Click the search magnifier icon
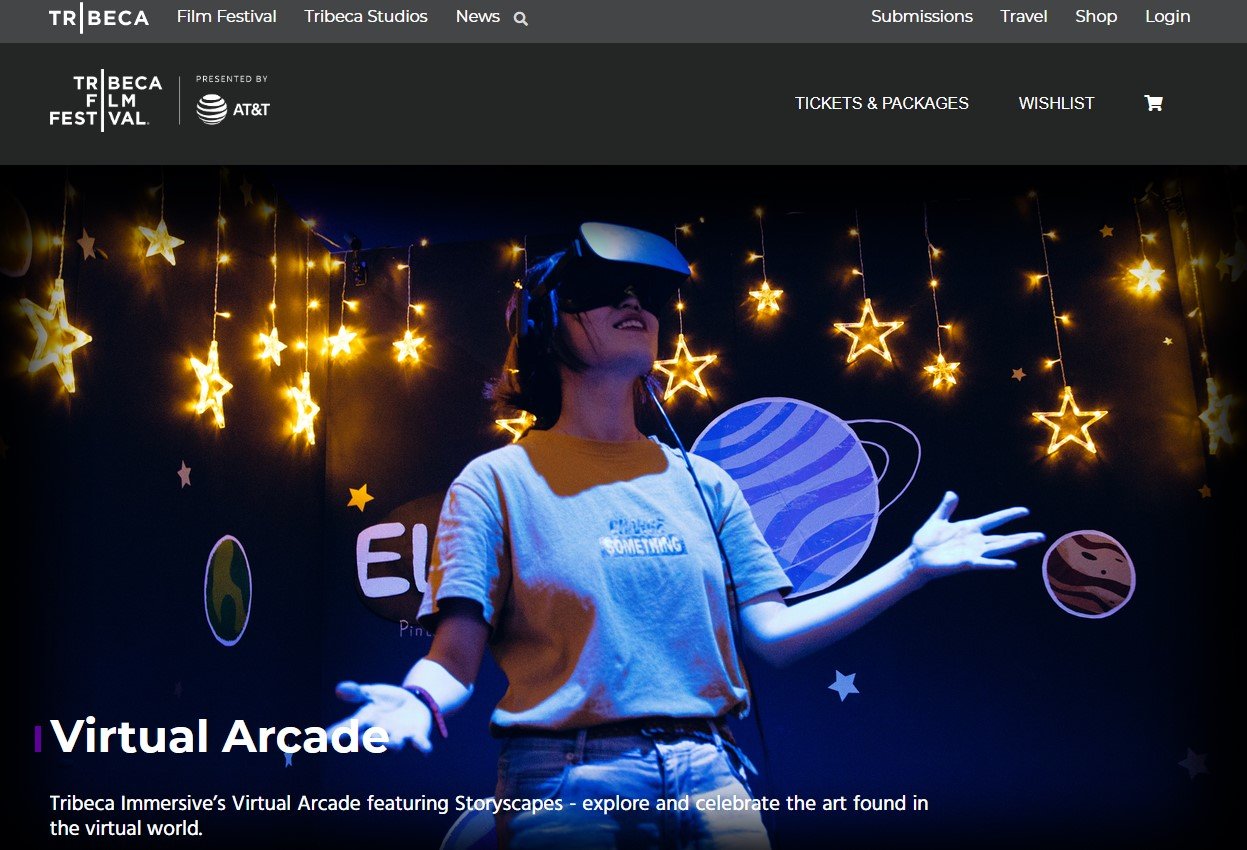This screenshot has height=850, width=1247. pyautogui.click(x=521, y=19)
